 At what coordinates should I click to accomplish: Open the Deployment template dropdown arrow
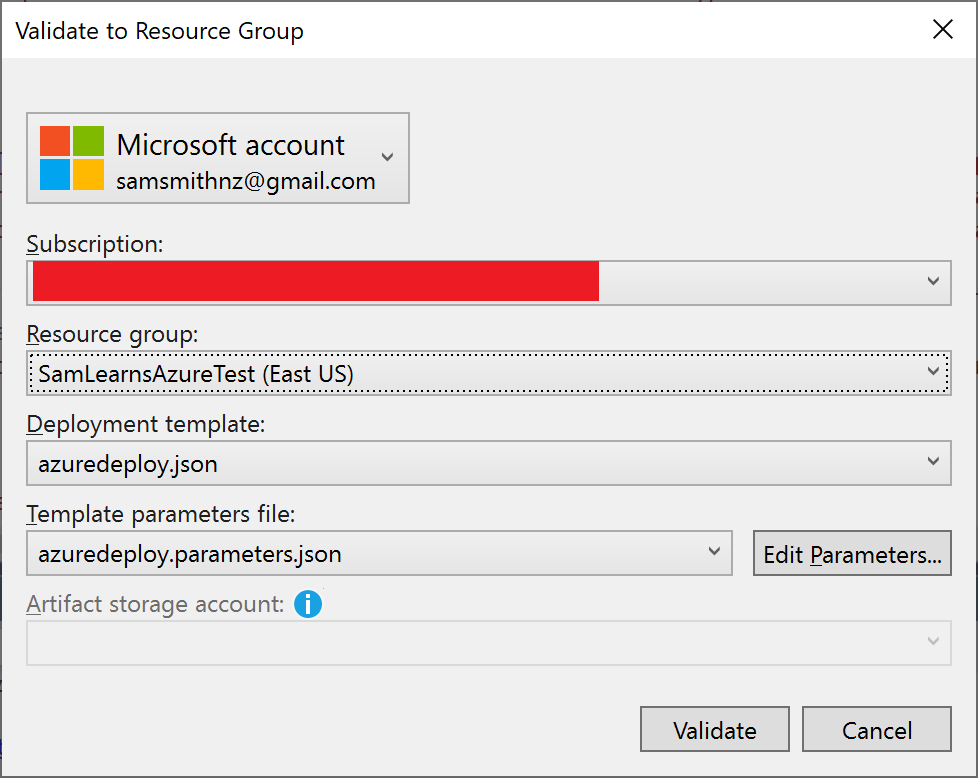pos(933,463)
